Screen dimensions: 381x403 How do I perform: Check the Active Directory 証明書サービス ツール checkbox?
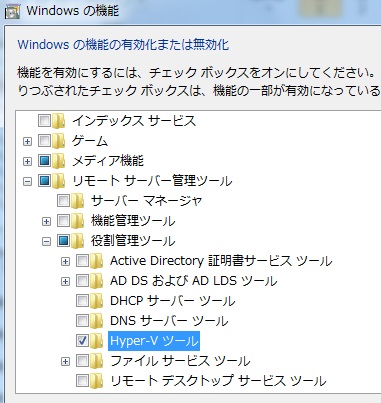click(82, 260)
